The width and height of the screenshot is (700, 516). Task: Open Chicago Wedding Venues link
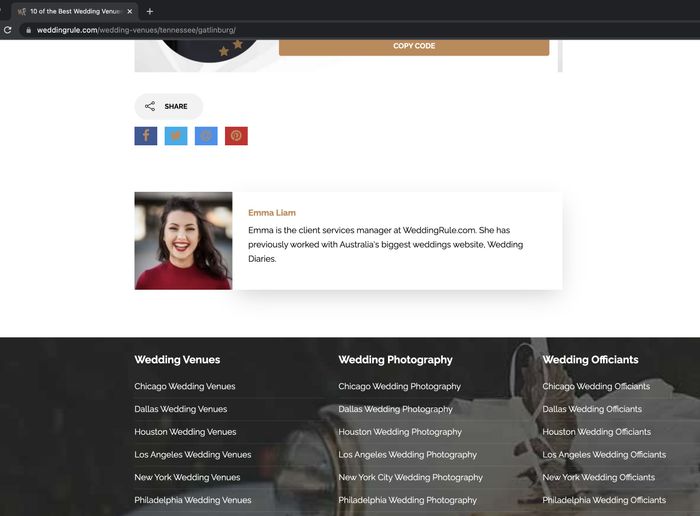point(184,386)
